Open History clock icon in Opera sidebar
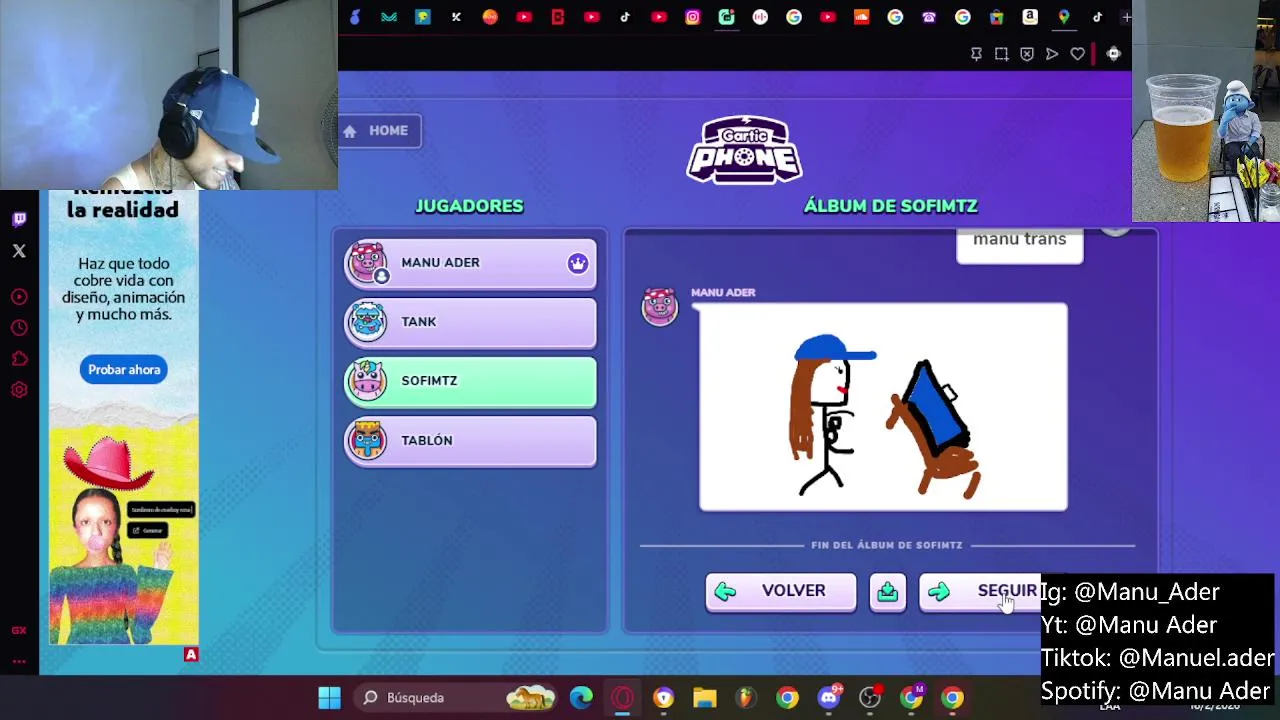The image size is (1280, 720). [19, 328]
